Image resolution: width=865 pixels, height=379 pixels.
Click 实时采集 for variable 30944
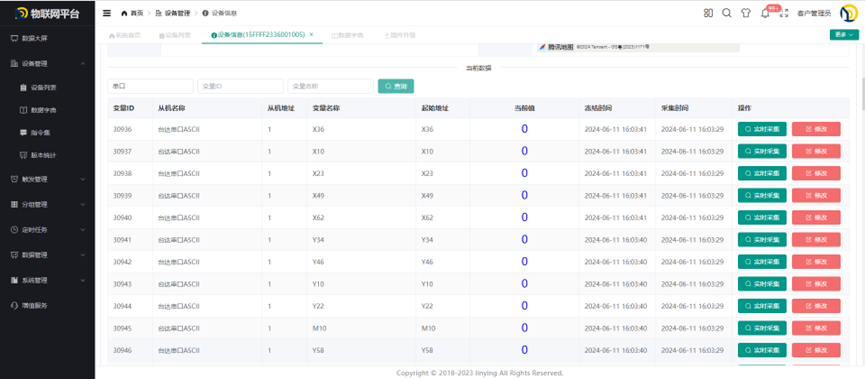coord(762,306)
